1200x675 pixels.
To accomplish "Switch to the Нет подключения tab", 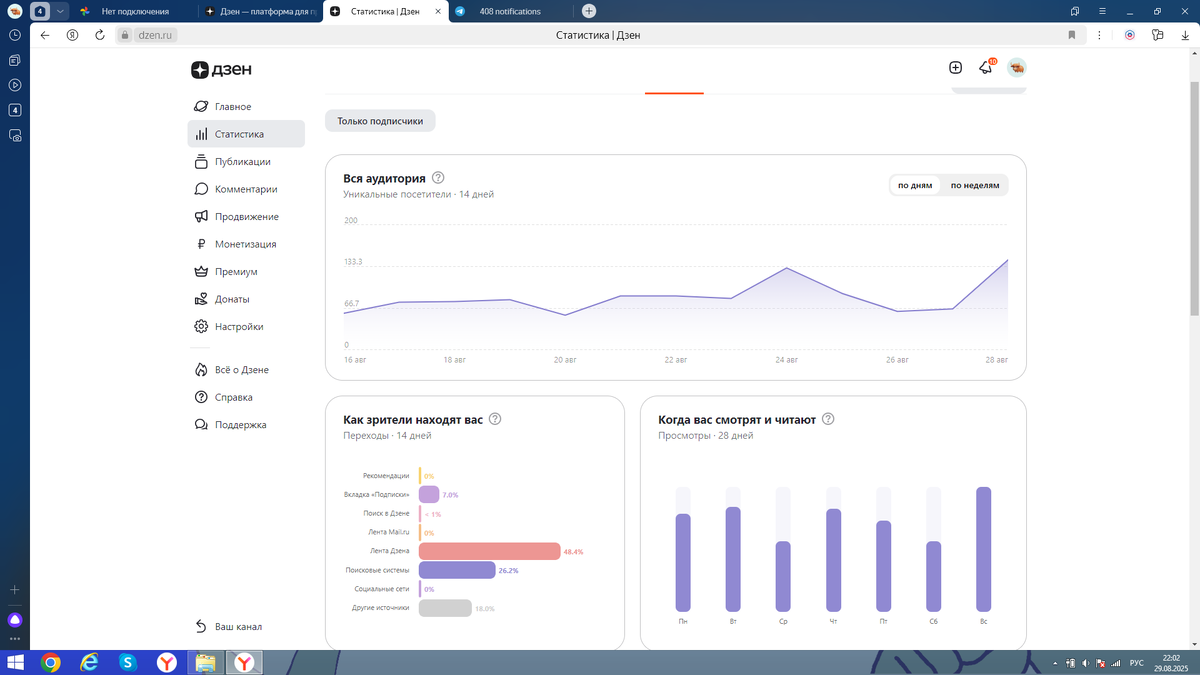I will (133, 11).
